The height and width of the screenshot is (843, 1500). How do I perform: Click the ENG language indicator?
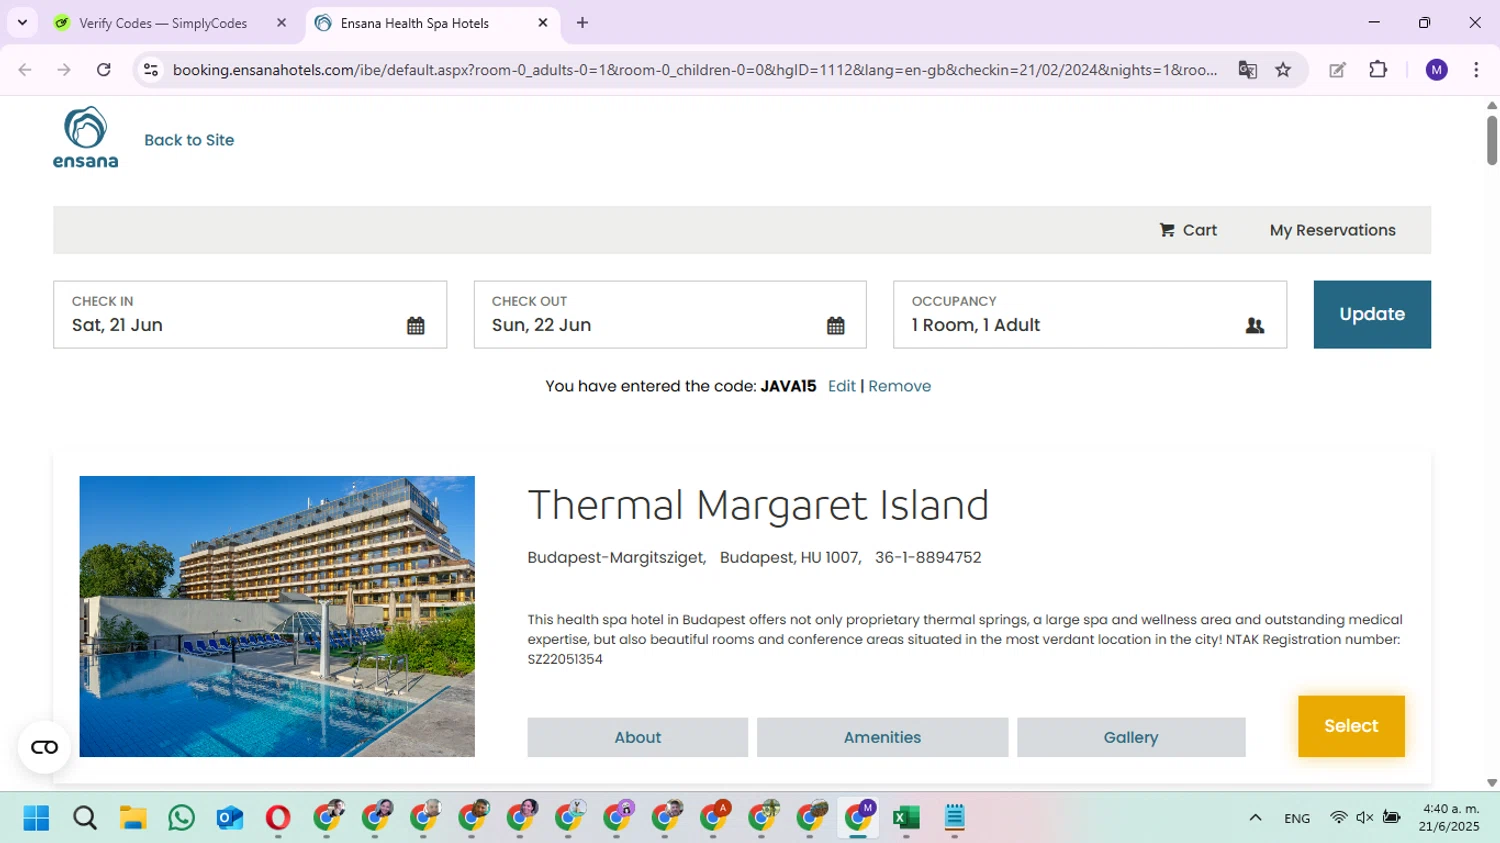point(1297,818)
